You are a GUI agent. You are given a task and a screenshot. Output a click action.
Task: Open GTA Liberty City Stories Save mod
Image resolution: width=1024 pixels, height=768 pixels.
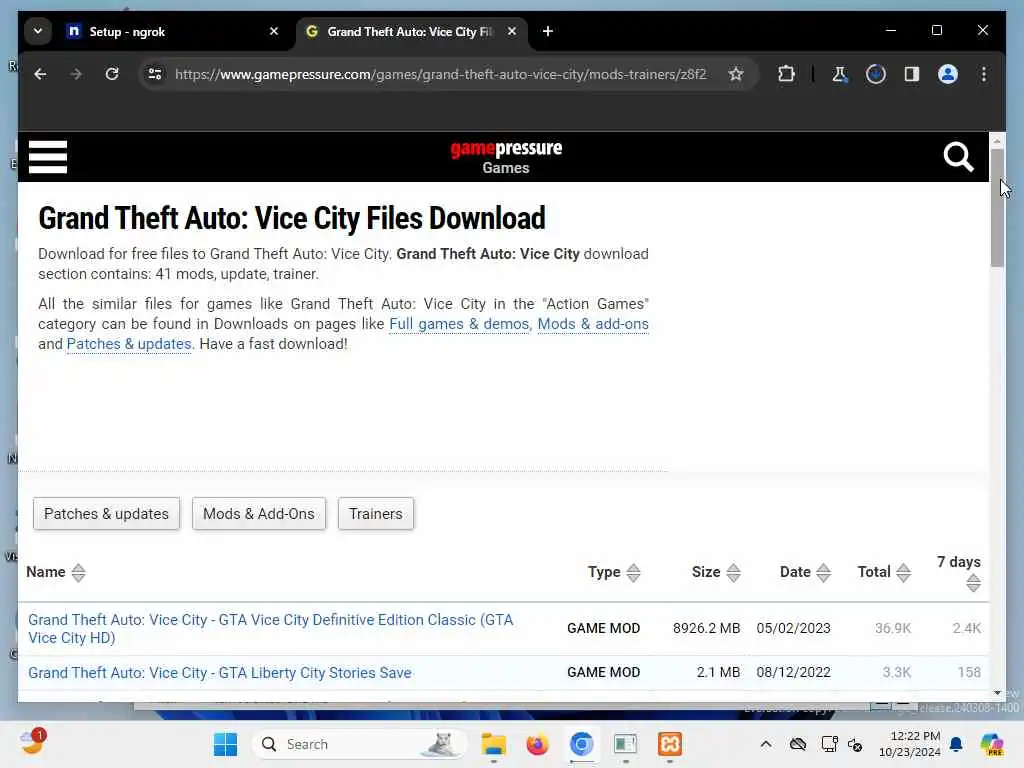pos(219,673)
